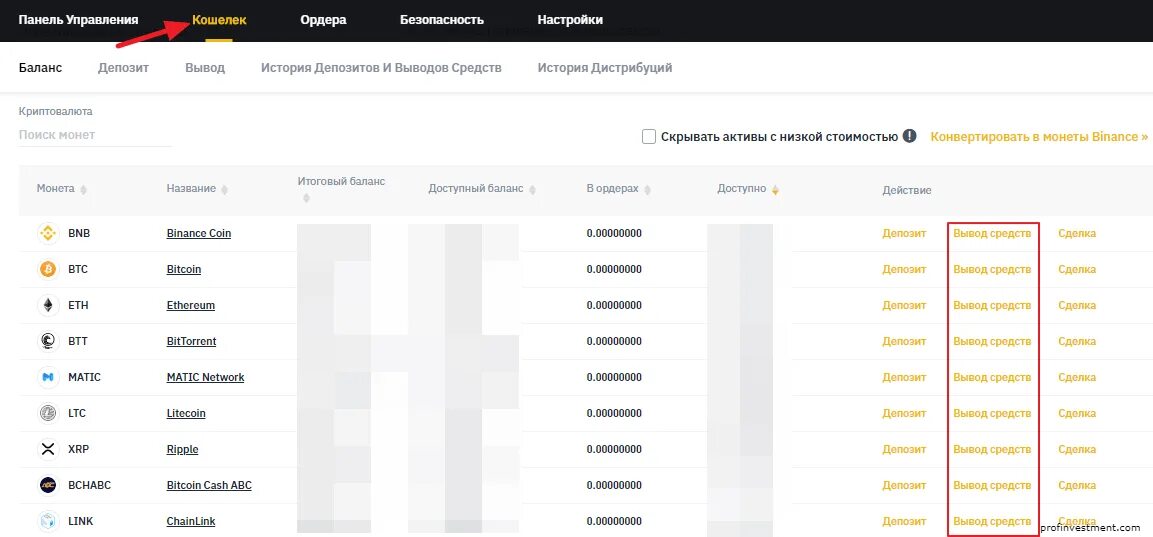
Task: Click Сделка in XRP row
Action: tap(1077, 449)
